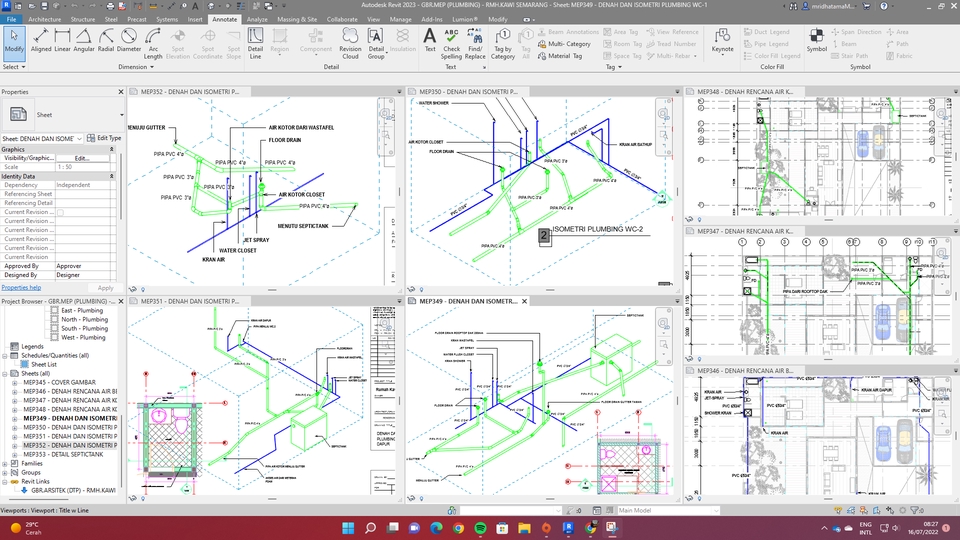Screen dimensions: 960x540
Task: Click the Designed By value field
Action: (x=85, y=275)
